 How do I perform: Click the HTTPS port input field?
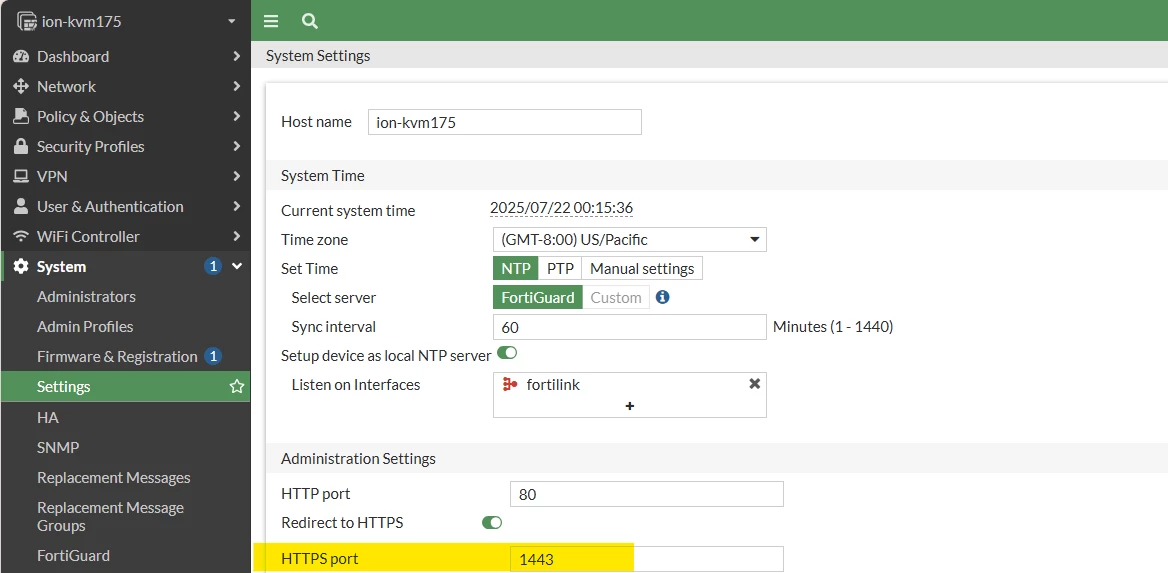pos(647,559)
